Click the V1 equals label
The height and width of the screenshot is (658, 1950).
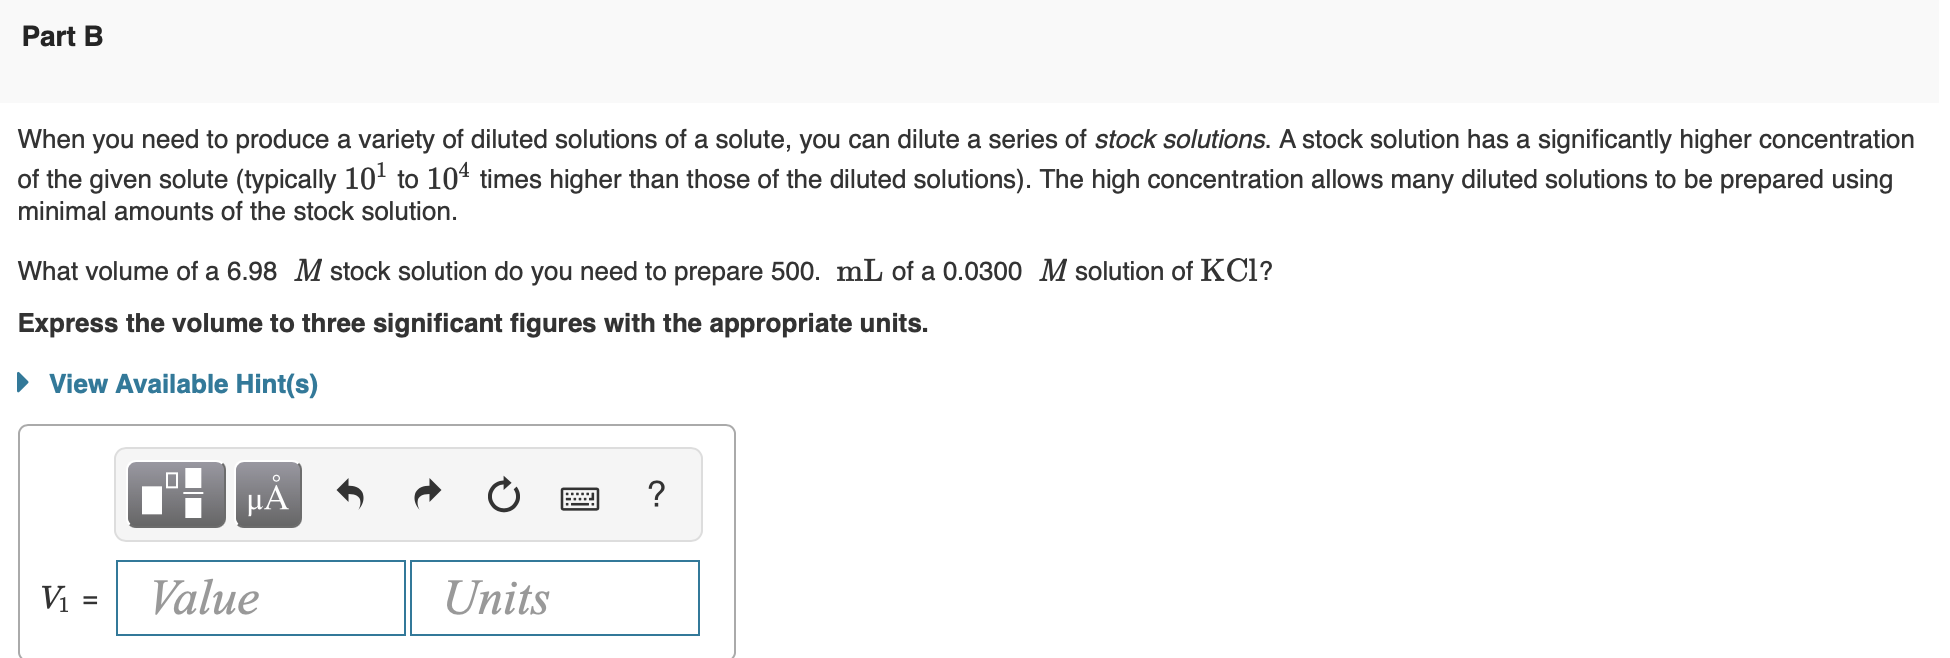pyautogui.click(x=68, y=597)
